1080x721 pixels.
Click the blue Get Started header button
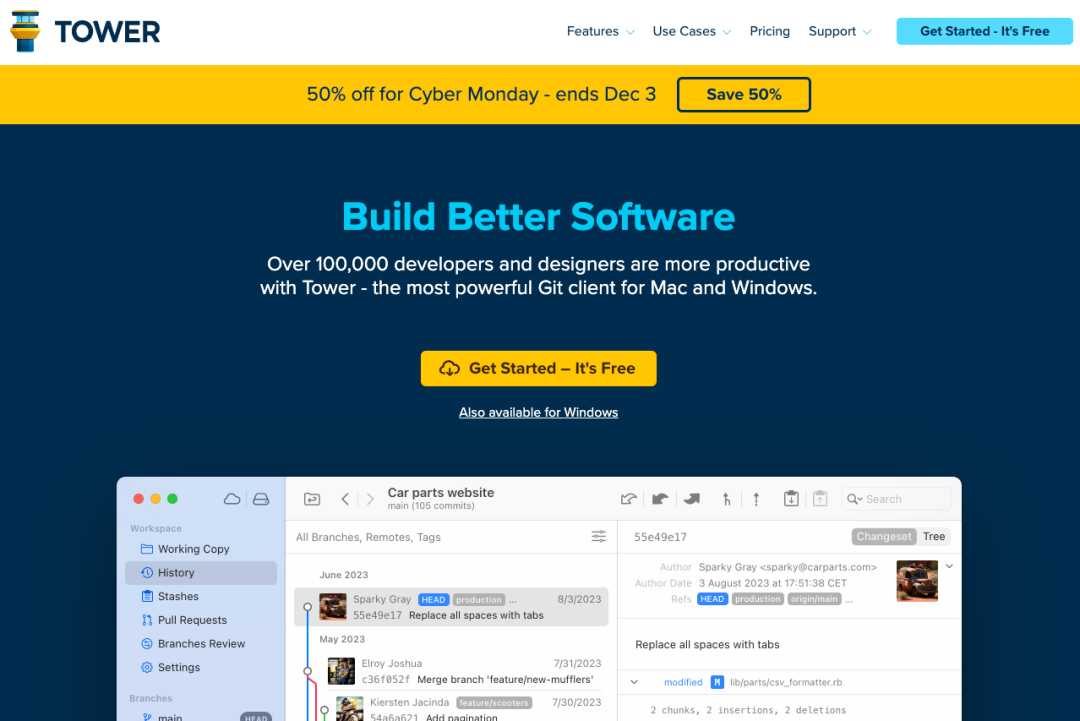point(984,32)
